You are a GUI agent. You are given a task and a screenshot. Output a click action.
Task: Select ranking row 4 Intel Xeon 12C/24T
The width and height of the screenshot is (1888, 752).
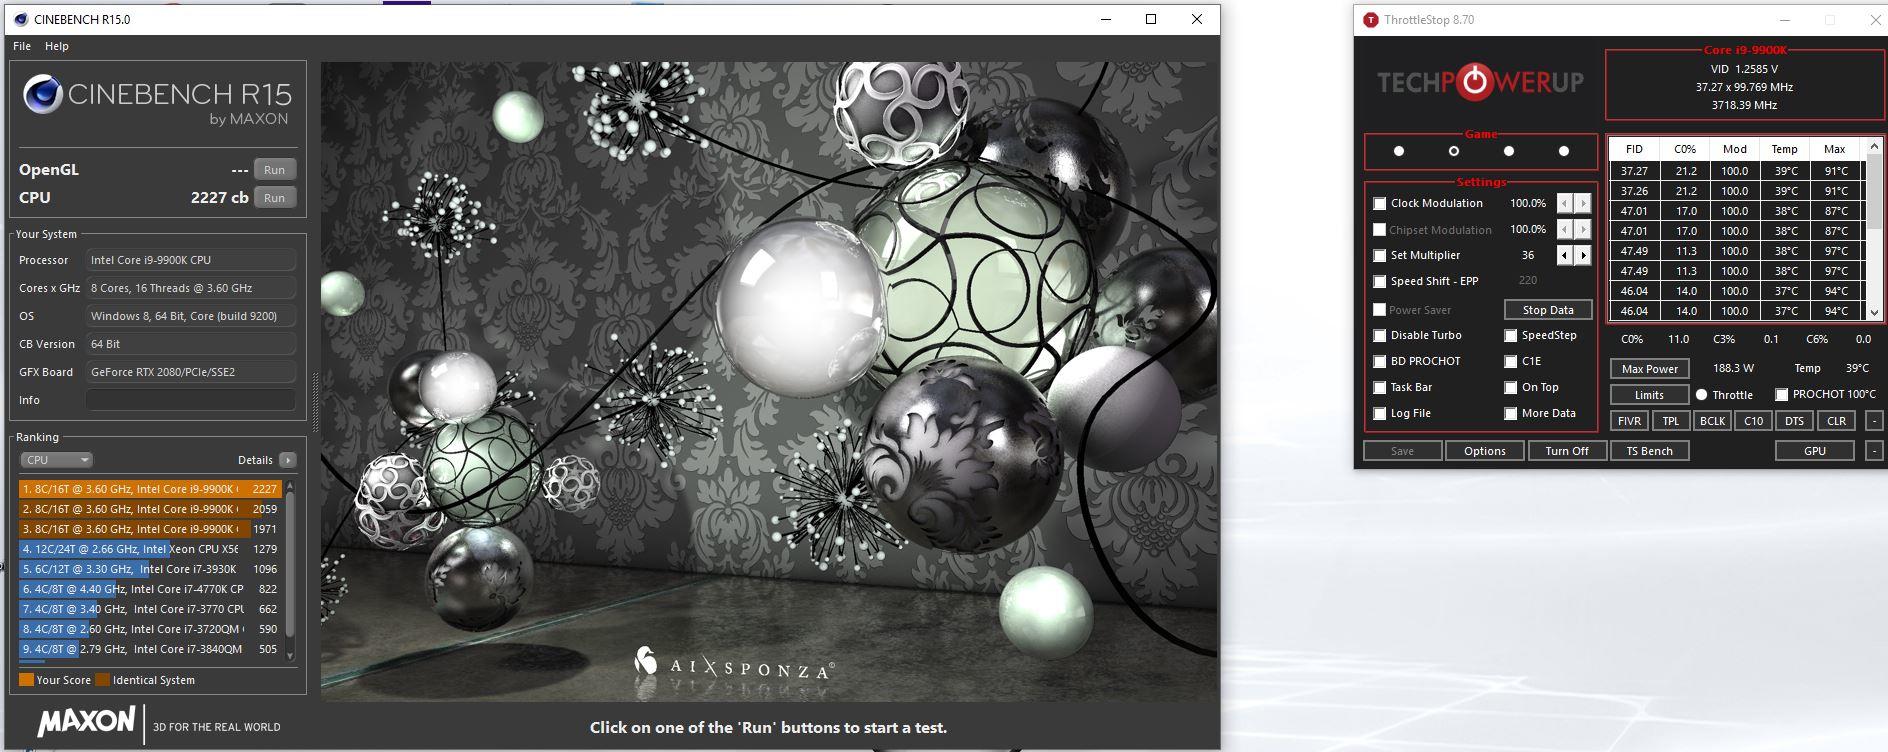(150, 549)
